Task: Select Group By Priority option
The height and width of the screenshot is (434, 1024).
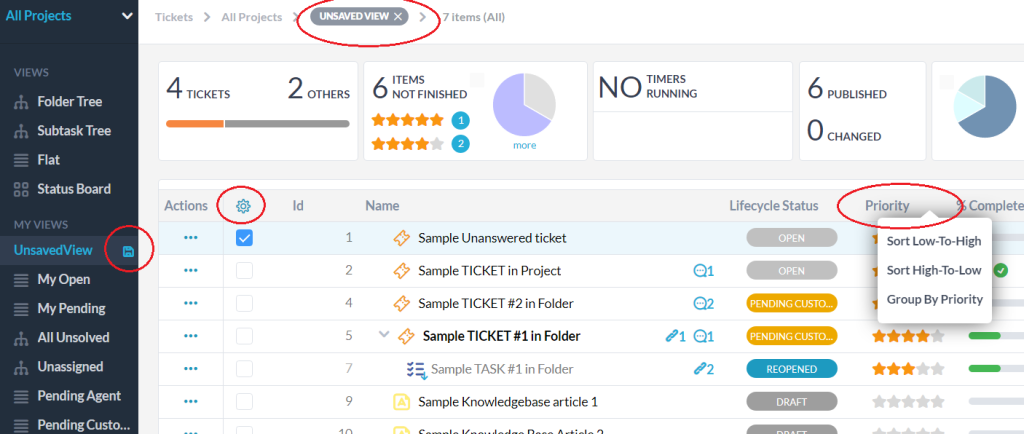Action: pyautogui.click(x=934, y=299)
